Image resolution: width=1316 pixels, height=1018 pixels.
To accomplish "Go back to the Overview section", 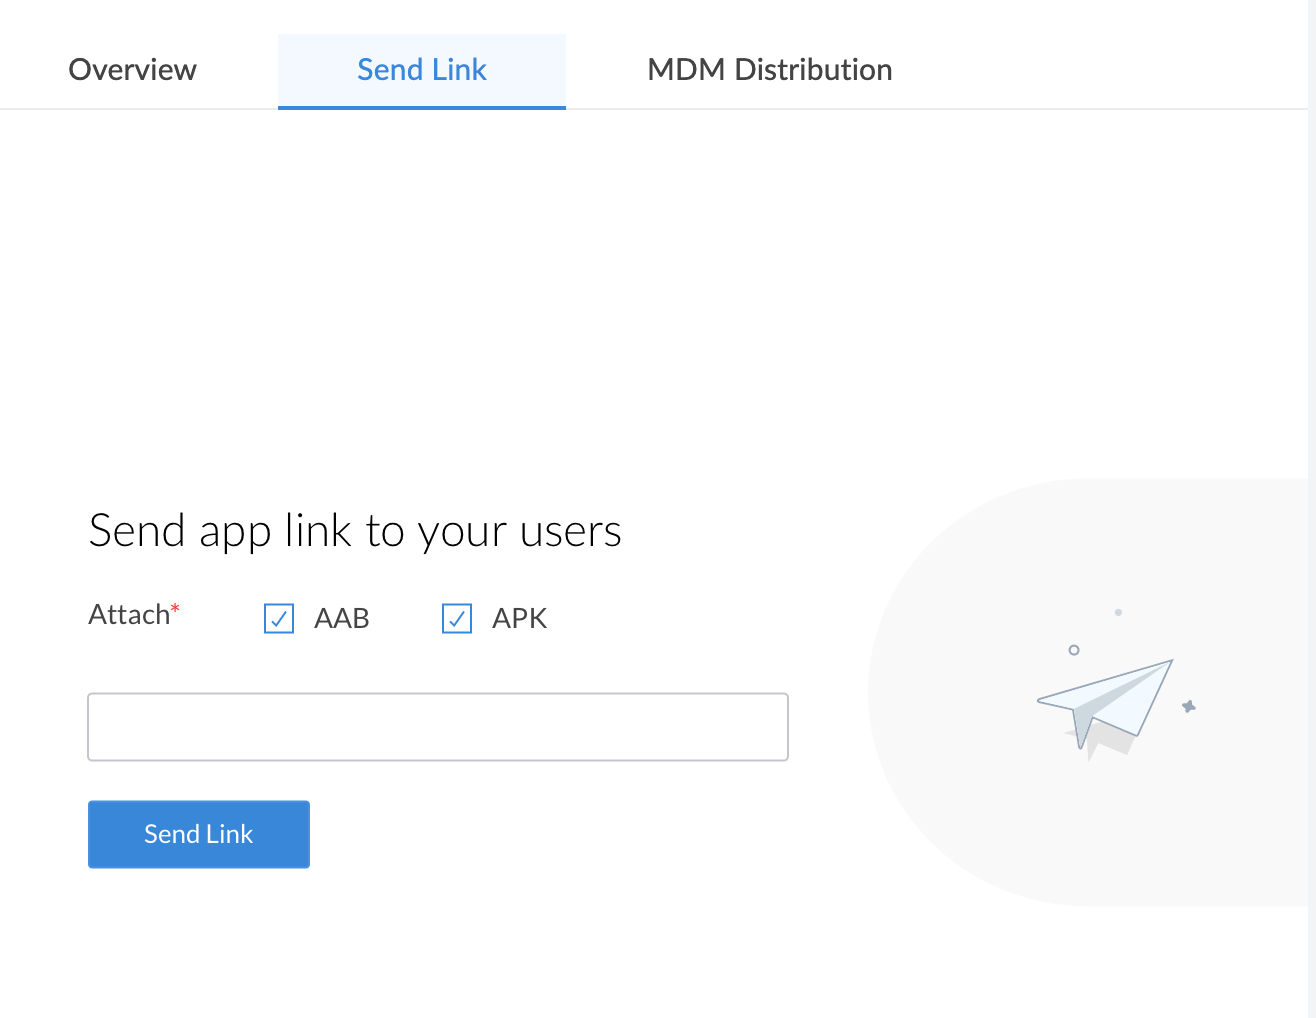I will tap(132, 69).
